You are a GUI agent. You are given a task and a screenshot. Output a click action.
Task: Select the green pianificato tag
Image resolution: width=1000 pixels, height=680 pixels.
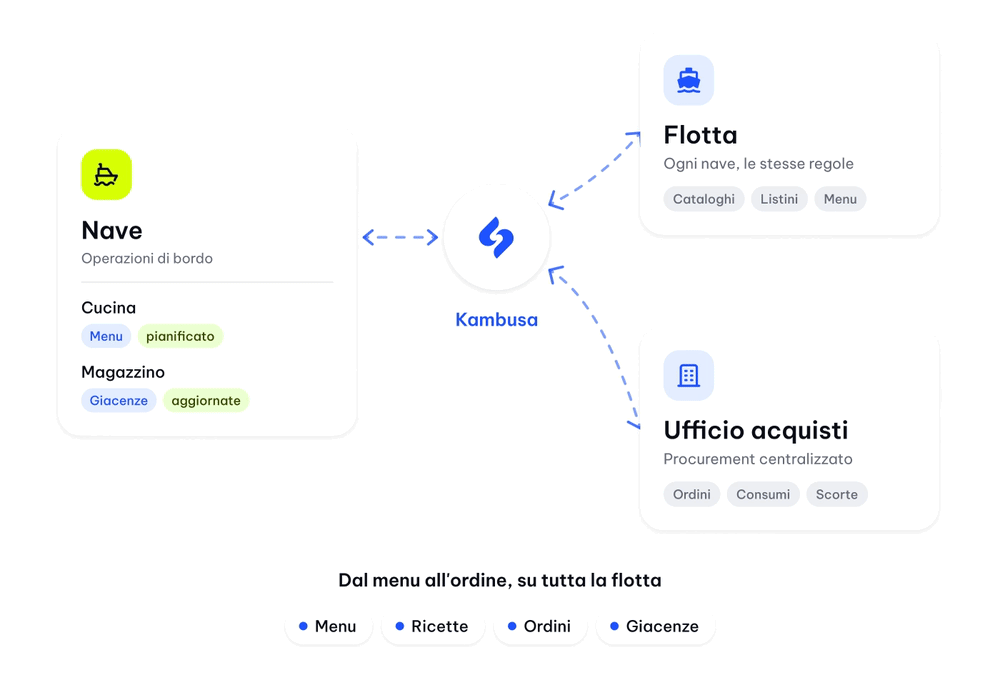click(x=180, y=336)
